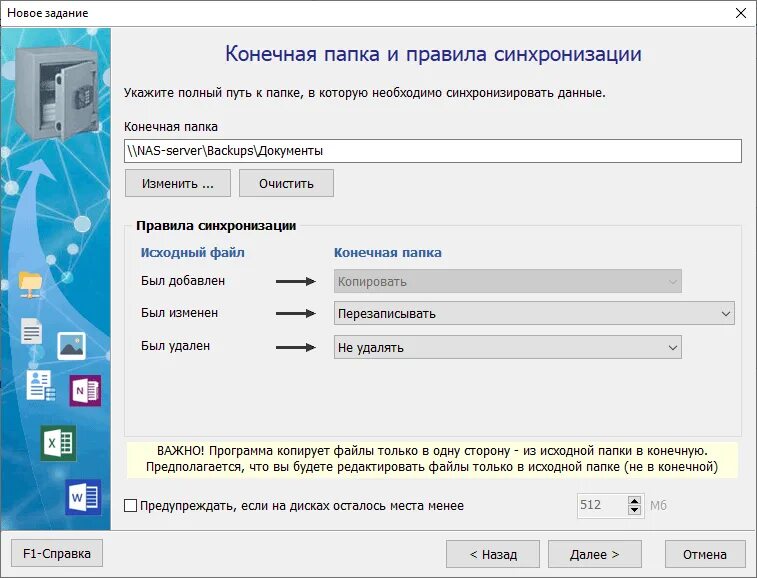Cancel the wizard with the Отмена button
This screenshot has width=757, height=578.
tap(705, 554)
